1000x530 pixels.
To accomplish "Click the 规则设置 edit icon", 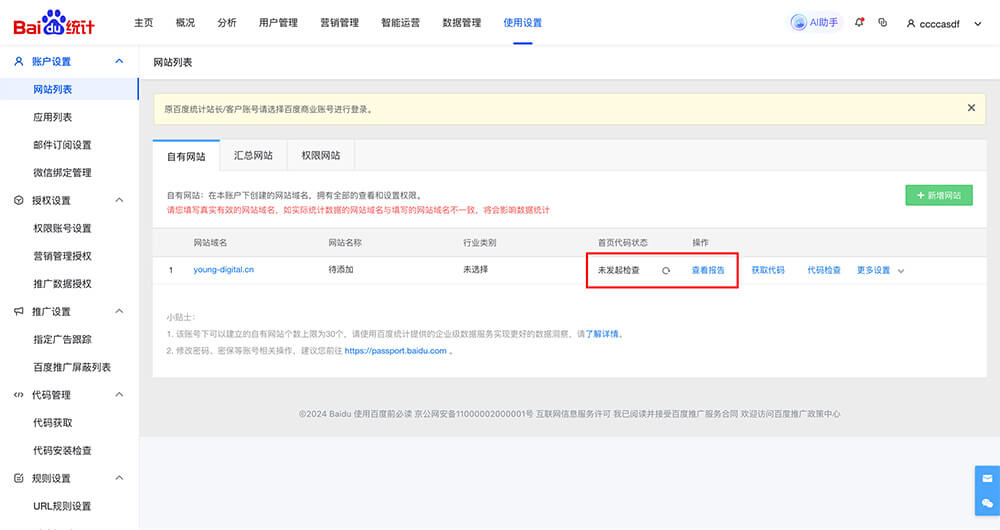I will click(x=18, y=478).
